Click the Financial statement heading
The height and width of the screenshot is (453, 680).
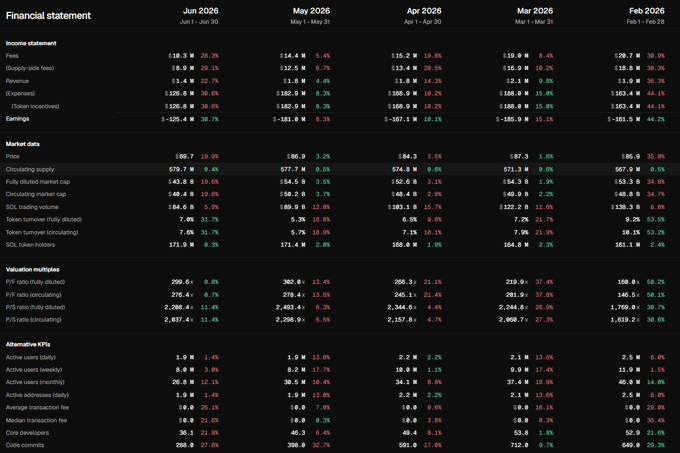[48, 16]
